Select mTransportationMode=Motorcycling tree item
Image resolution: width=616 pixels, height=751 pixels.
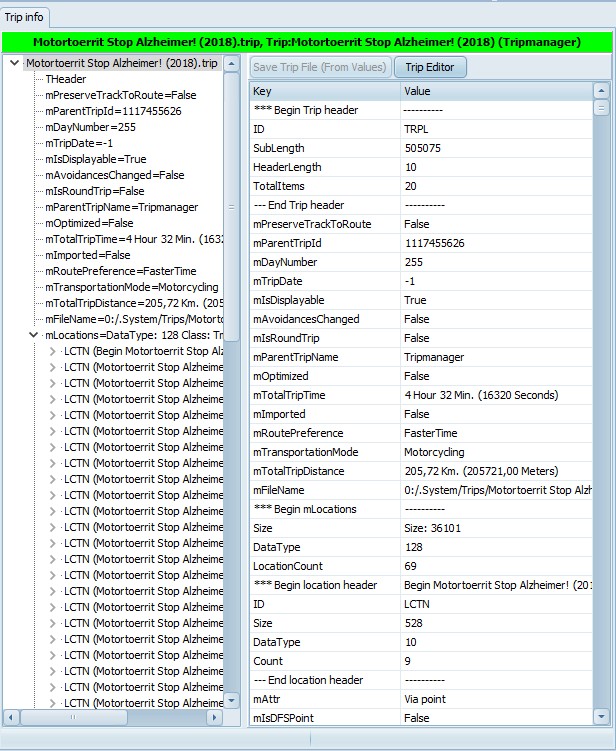[131, 287]
